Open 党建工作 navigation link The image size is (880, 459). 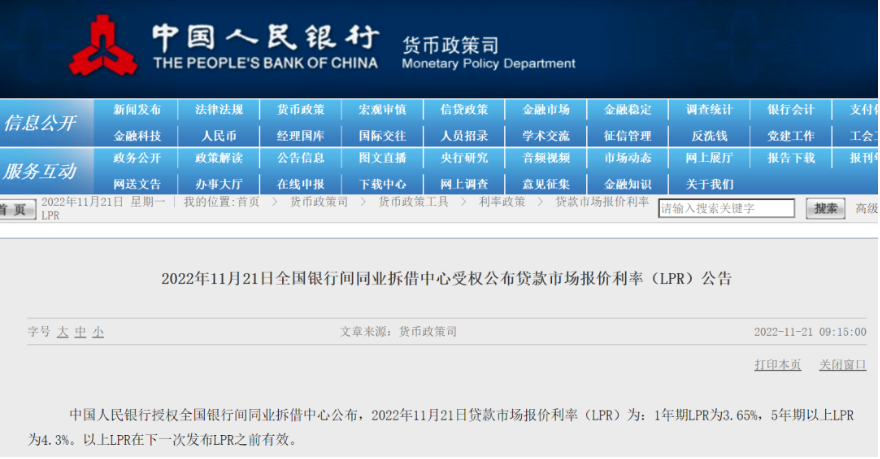pos(791,136)
